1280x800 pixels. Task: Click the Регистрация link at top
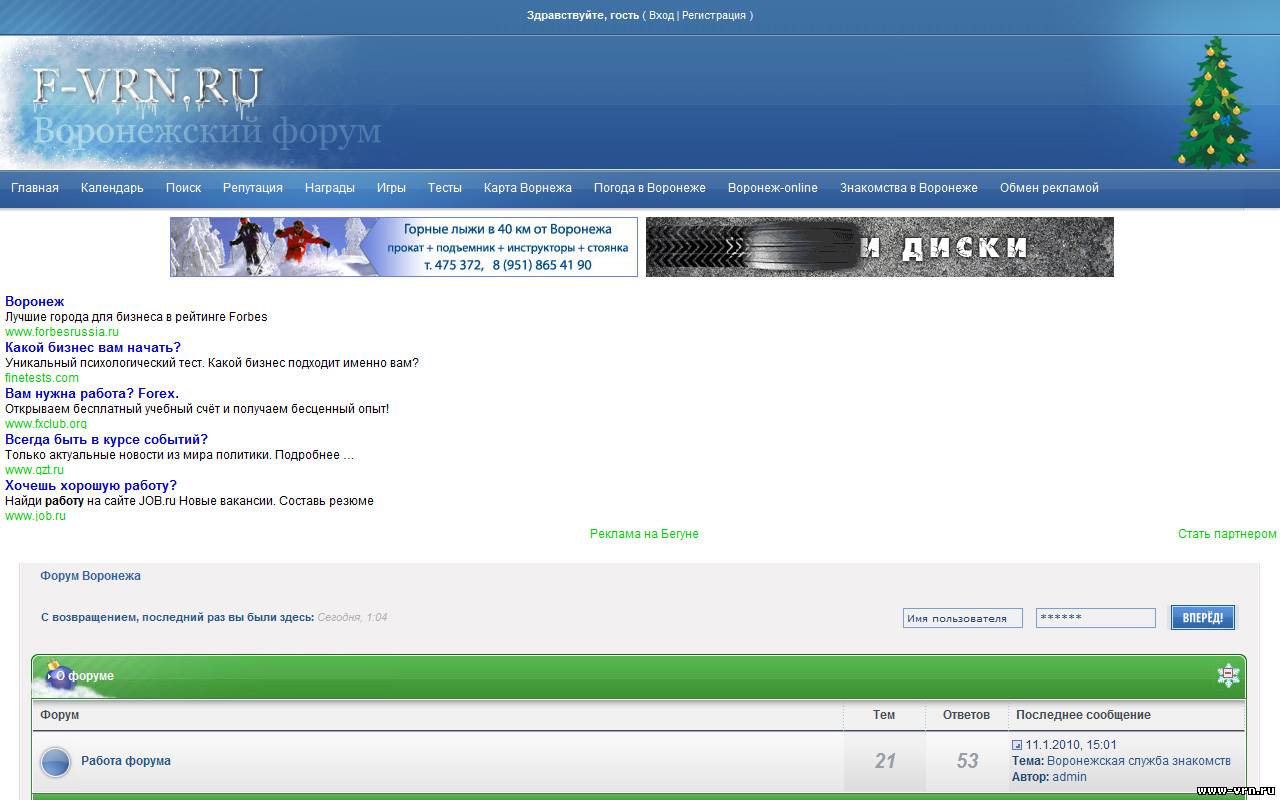[x=713, y=16]
